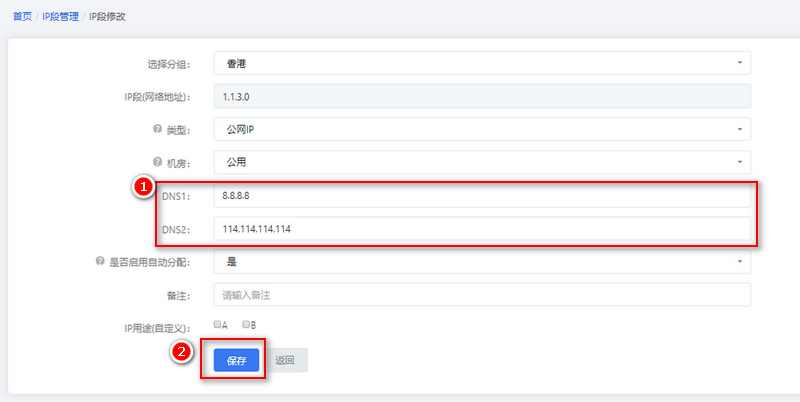Click the 备注 label
Screen dimensions: 800x402
click(x=179, y=295)
